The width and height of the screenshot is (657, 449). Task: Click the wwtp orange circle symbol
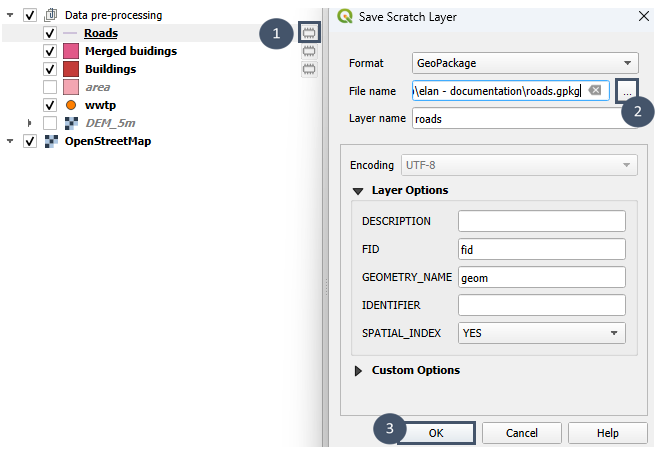pyautogui.click(x=71, y=105)
